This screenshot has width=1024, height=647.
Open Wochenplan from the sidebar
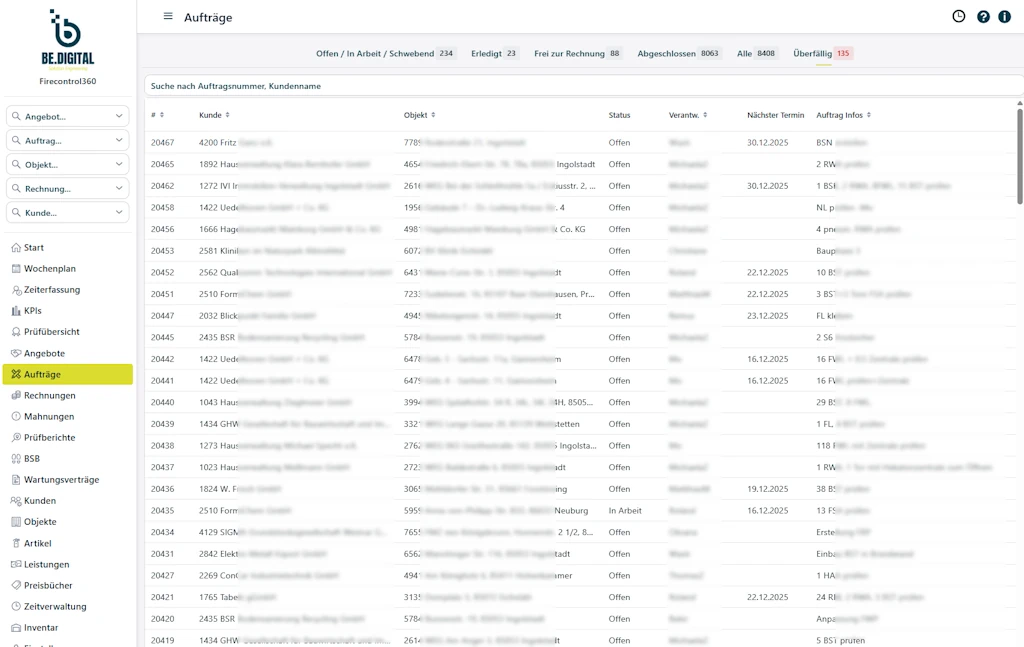click(x=49, y=269)
